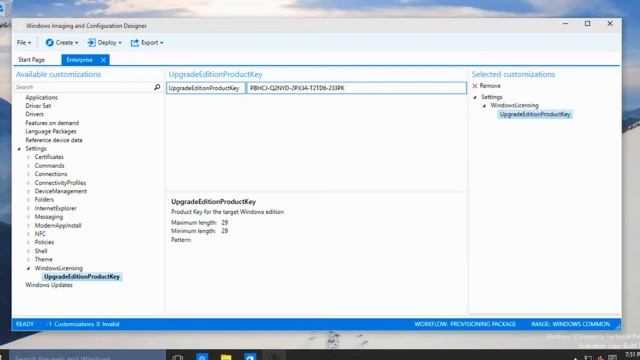Select Applications in the customizations tree
This screenshot has width=640, height=360.
pyautogui.click(x=41, y=98)
